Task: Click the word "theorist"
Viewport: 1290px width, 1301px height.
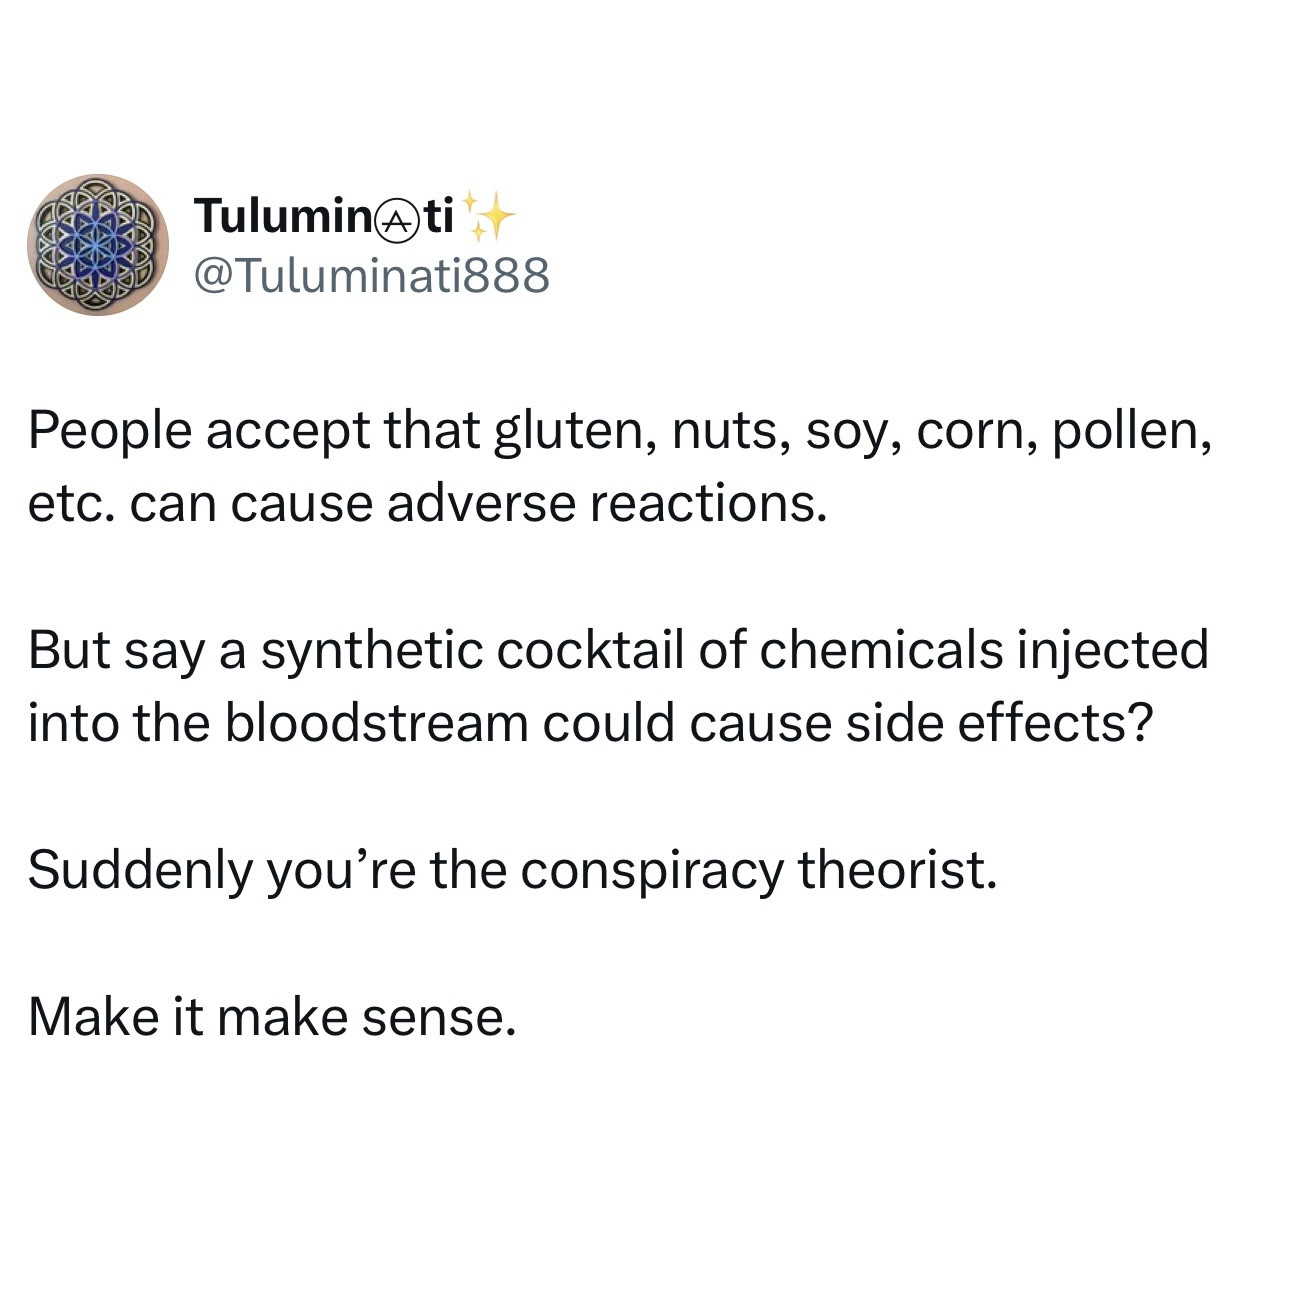Action: (897, 871)
